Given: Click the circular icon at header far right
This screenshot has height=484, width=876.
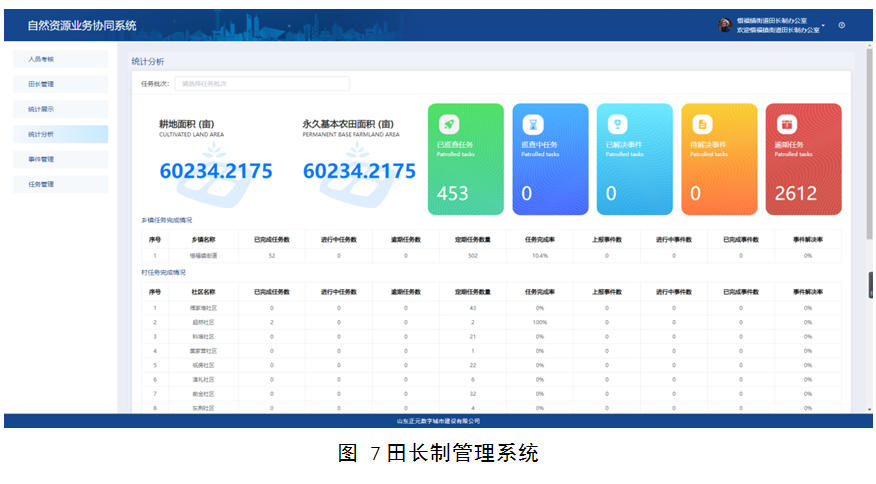Looking at the screenshot, I should pyautogui.click(x=842, y=26).
